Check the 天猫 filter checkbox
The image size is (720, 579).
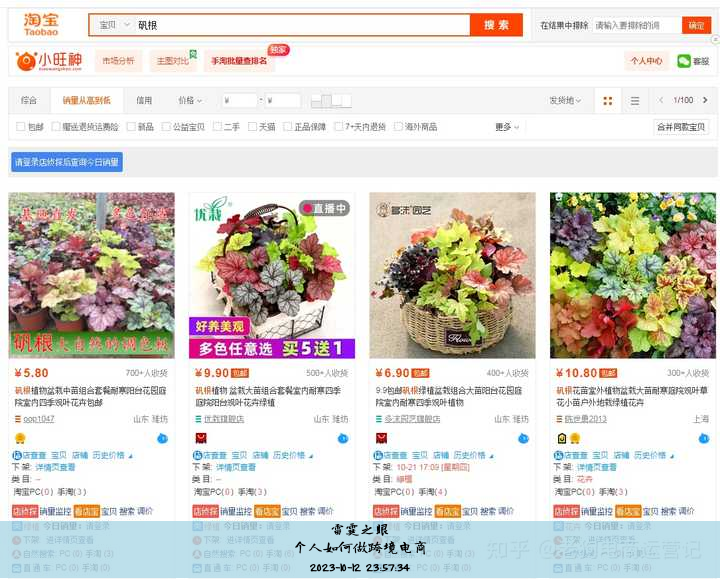pos(252,127)
